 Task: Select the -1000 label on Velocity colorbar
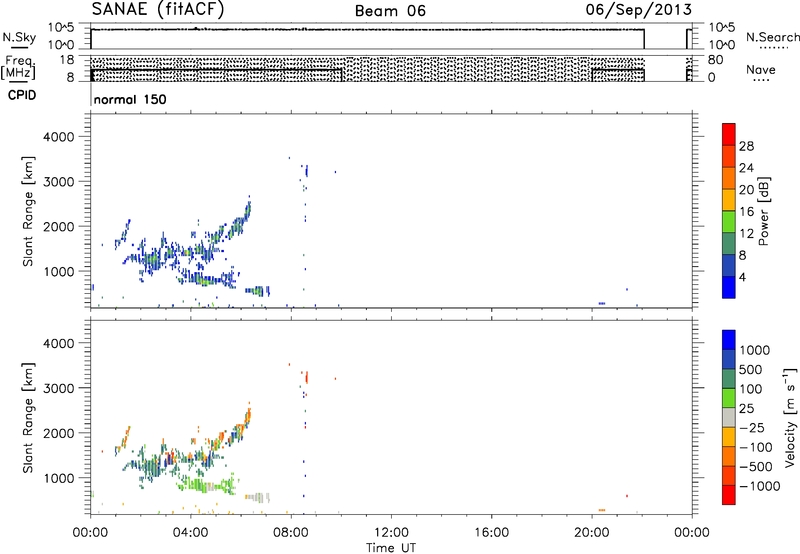tap(760, 486)
